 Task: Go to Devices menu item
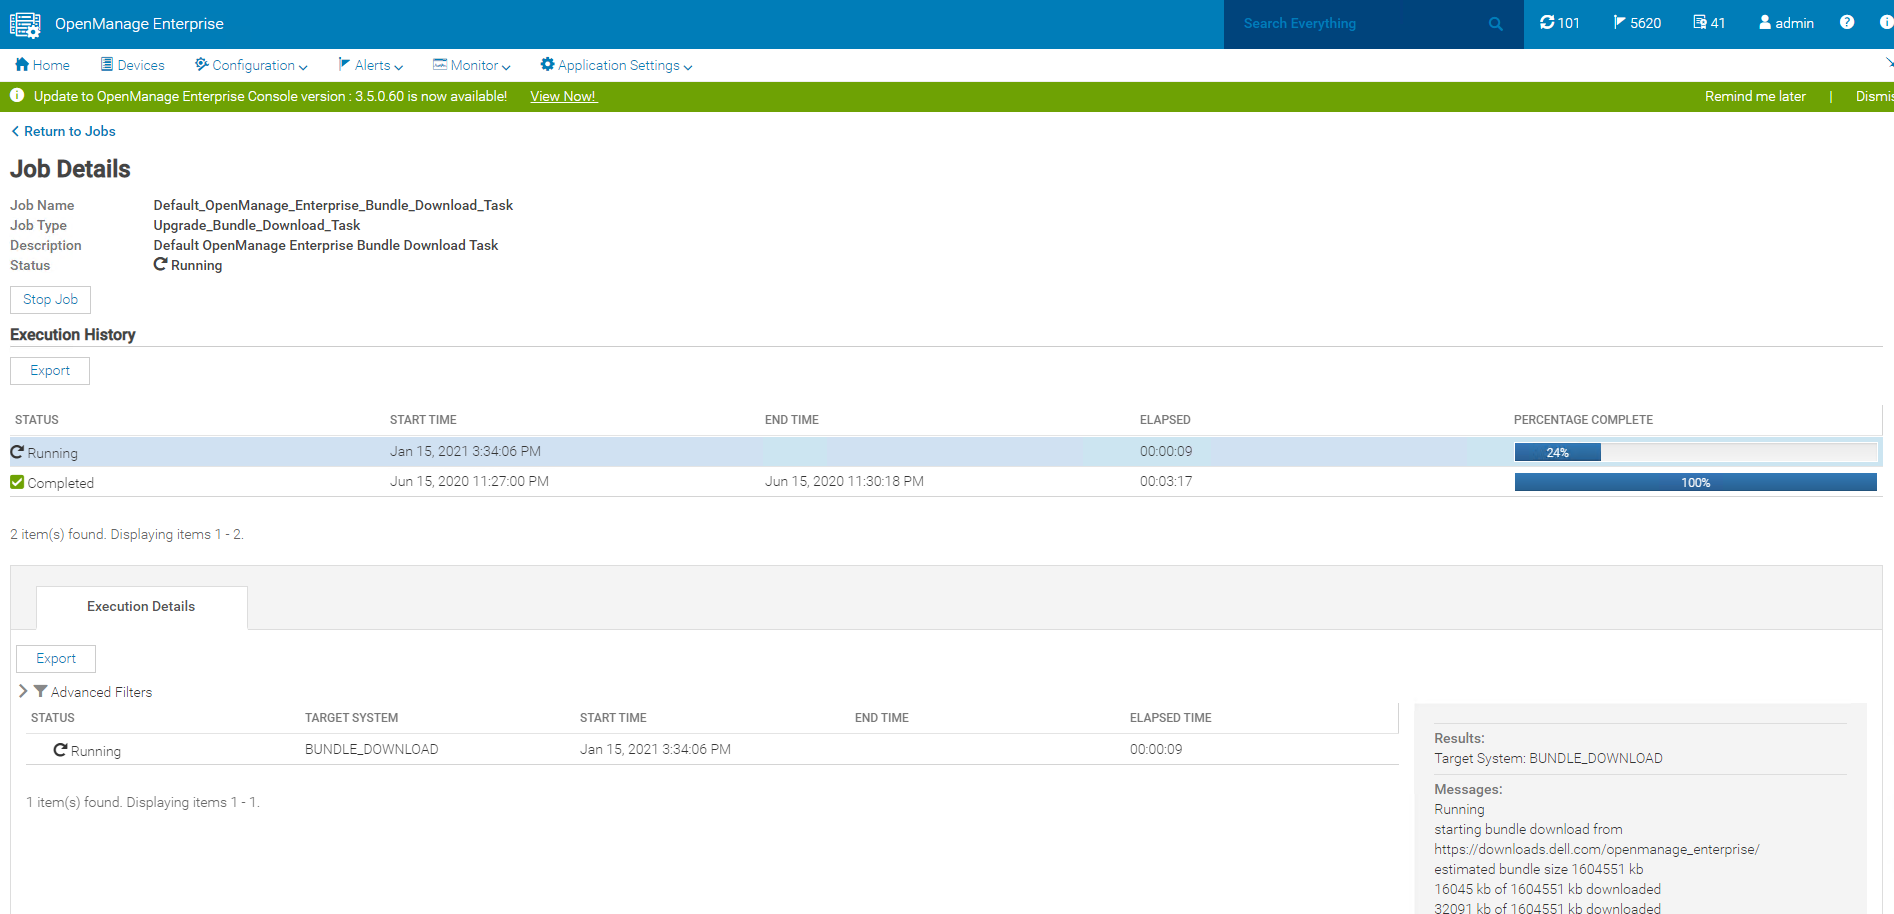(x=132, y=65)
